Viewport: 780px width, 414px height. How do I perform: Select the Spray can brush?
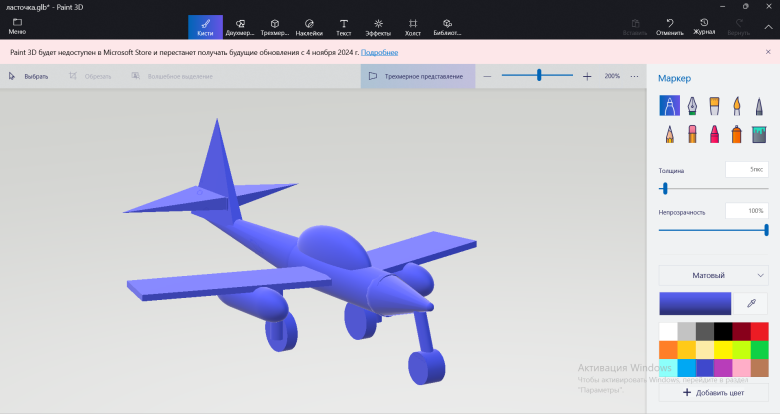738,133
